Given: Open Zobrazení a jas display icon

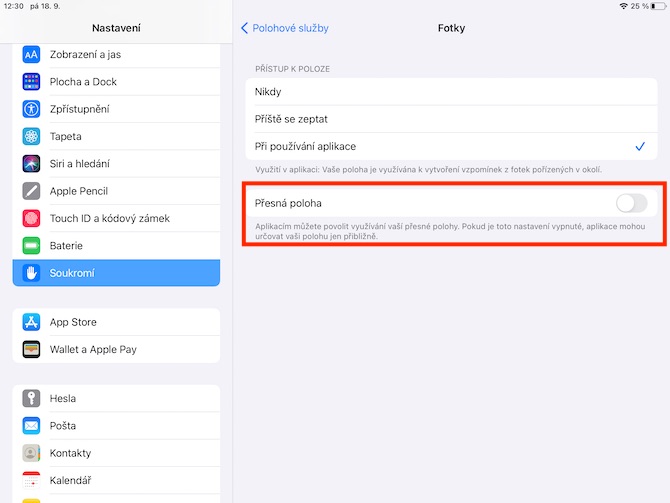Looking at the screenshot, I should pyautogui.click(x=31, y=55).
